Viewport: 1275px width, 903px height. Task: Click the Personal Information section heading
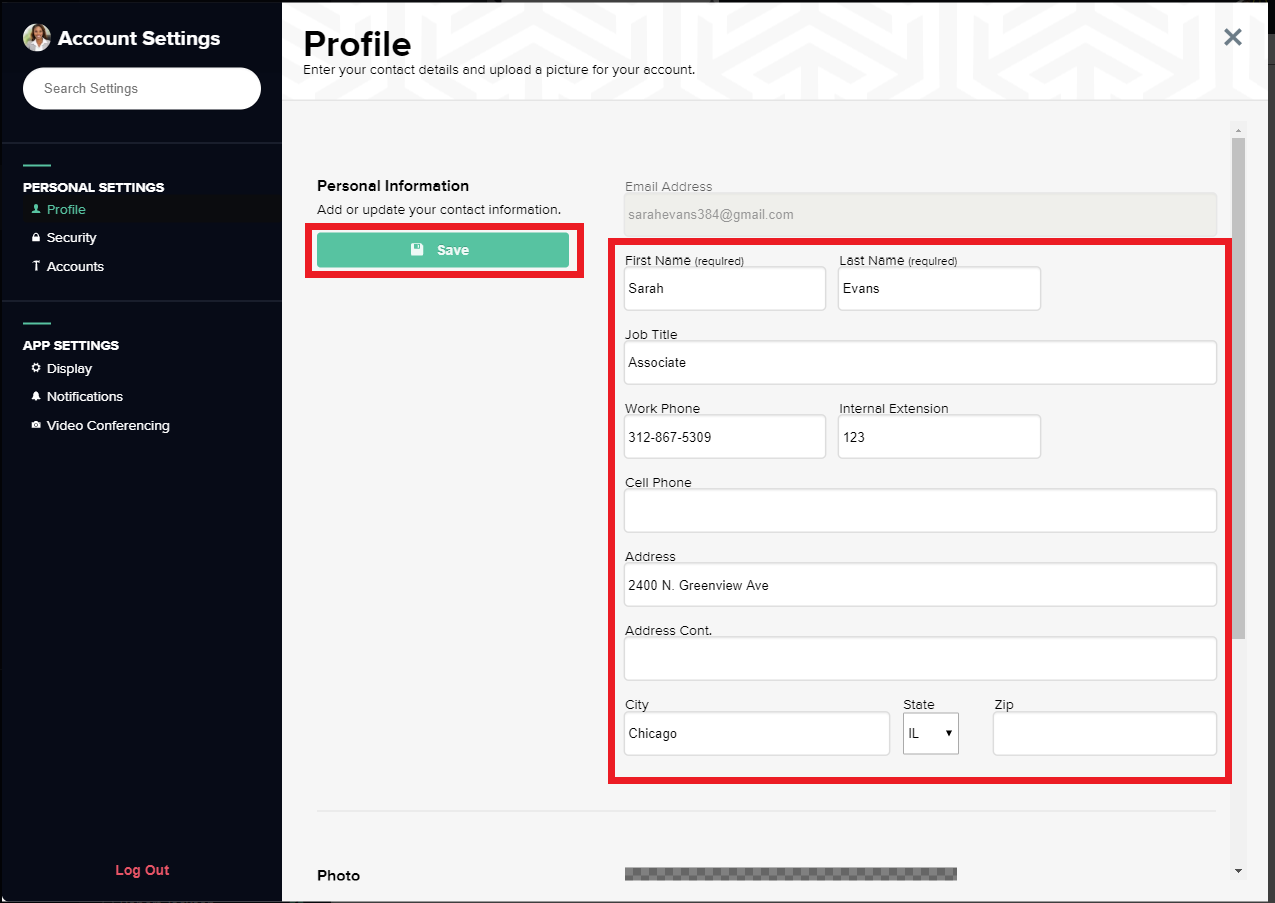click(393, 186)
